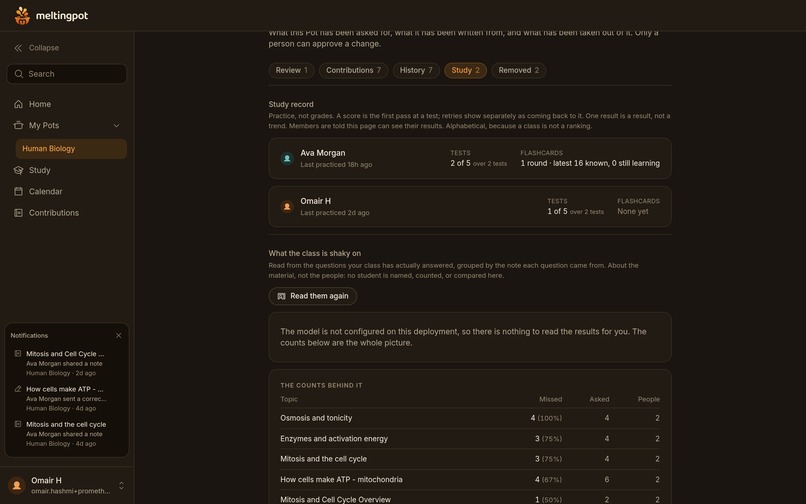Open the Mitosis and Cell Cycle ... notification

[x=67, y=363]
